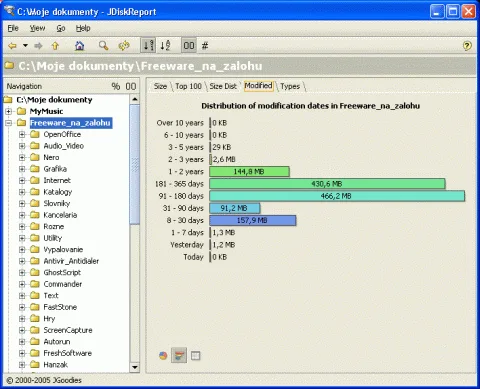
Task: Select the Vypalovanie folder
Action: 63,249
